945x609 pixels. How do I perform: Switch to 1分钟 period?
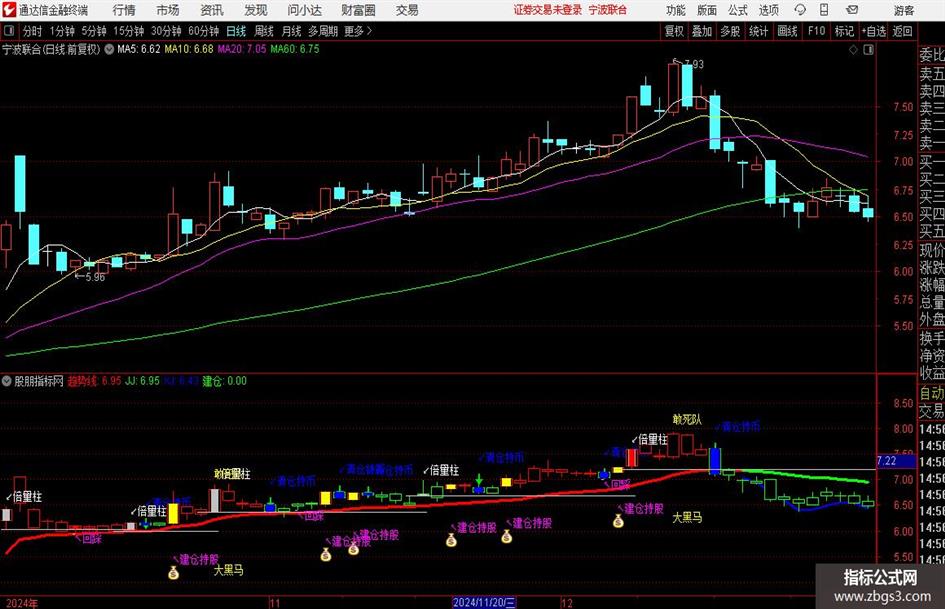coord(61,31)
